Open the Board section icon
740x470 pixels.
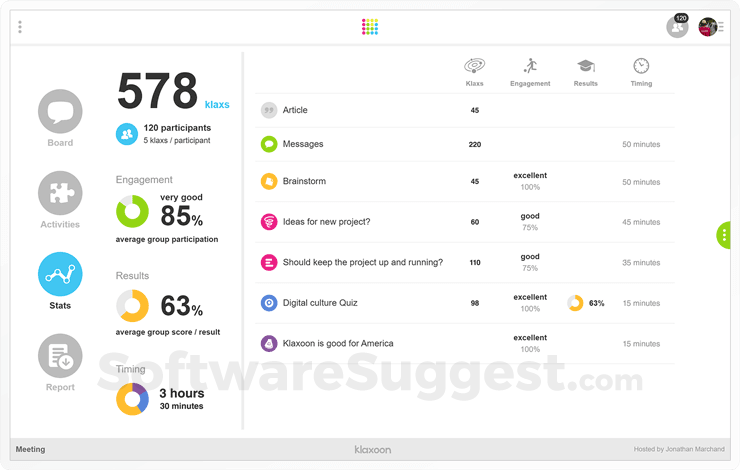tap(60, 112)
